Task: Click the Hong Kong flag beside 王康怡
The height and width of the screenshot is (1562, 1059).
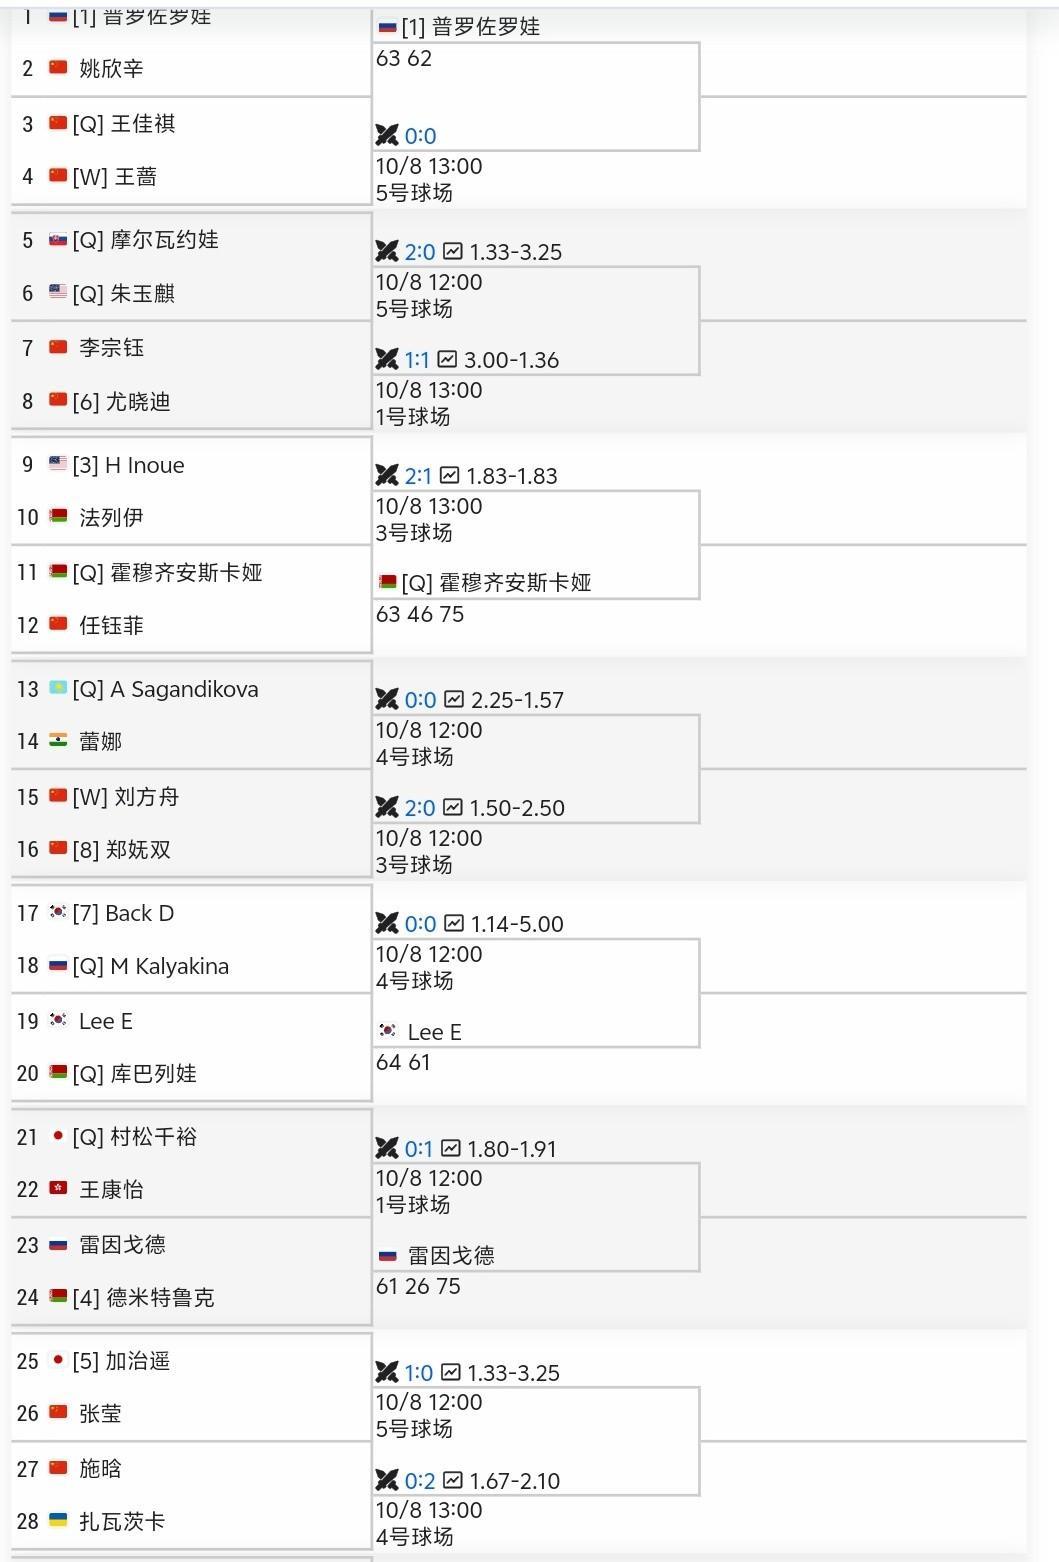Action: (58, 1189)
